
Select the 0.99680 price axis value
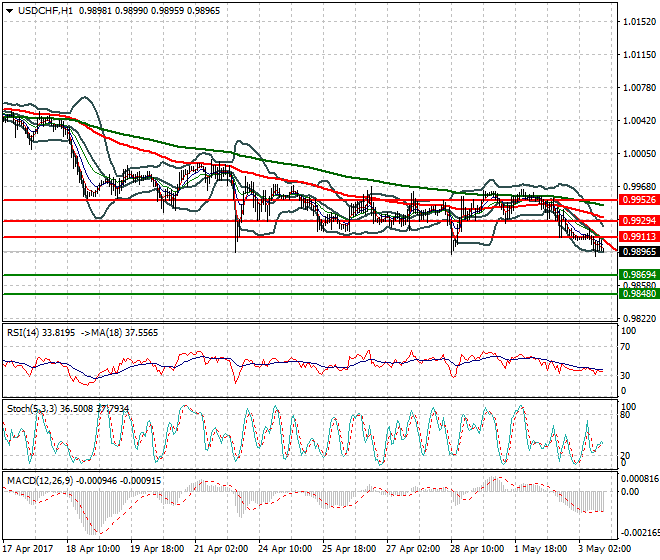[639, 187]
